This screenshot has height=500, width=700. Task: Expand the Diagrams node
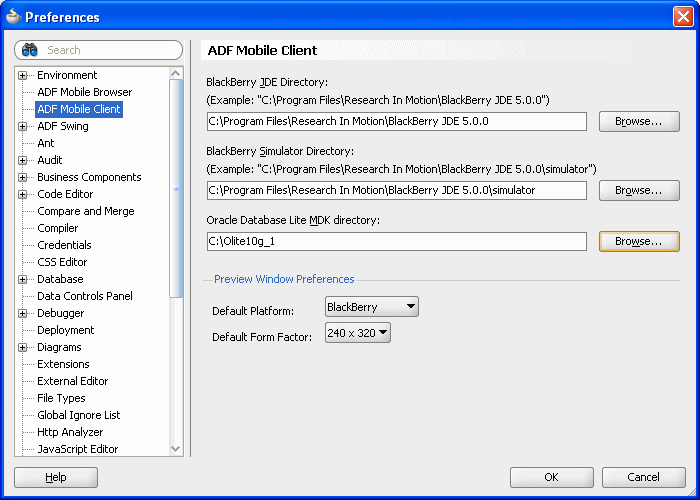22,347
